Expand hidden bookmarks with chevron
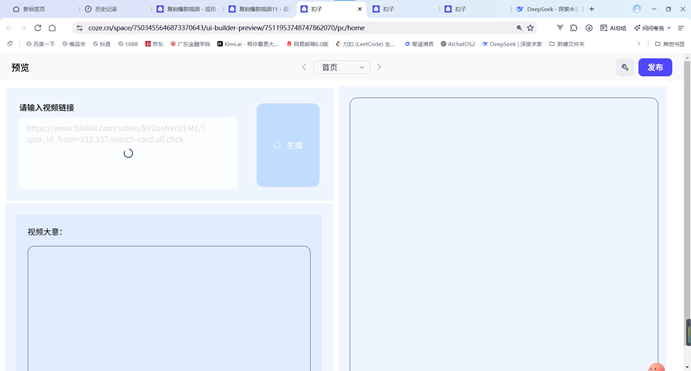The image size is (691, 371). point(639,44)
